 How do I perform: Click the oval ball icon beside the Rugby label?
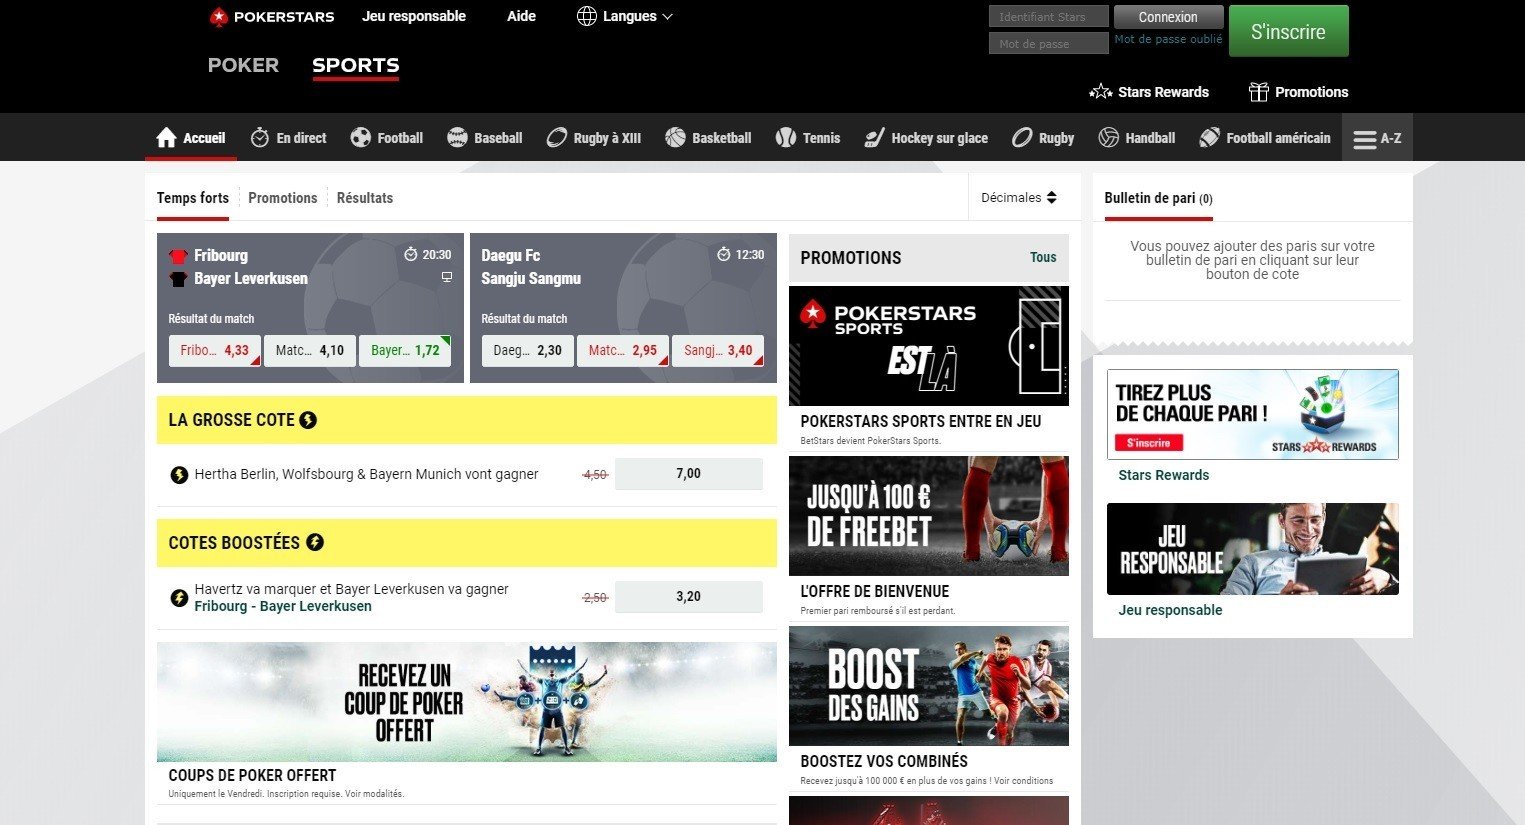tap(1022, 138)
